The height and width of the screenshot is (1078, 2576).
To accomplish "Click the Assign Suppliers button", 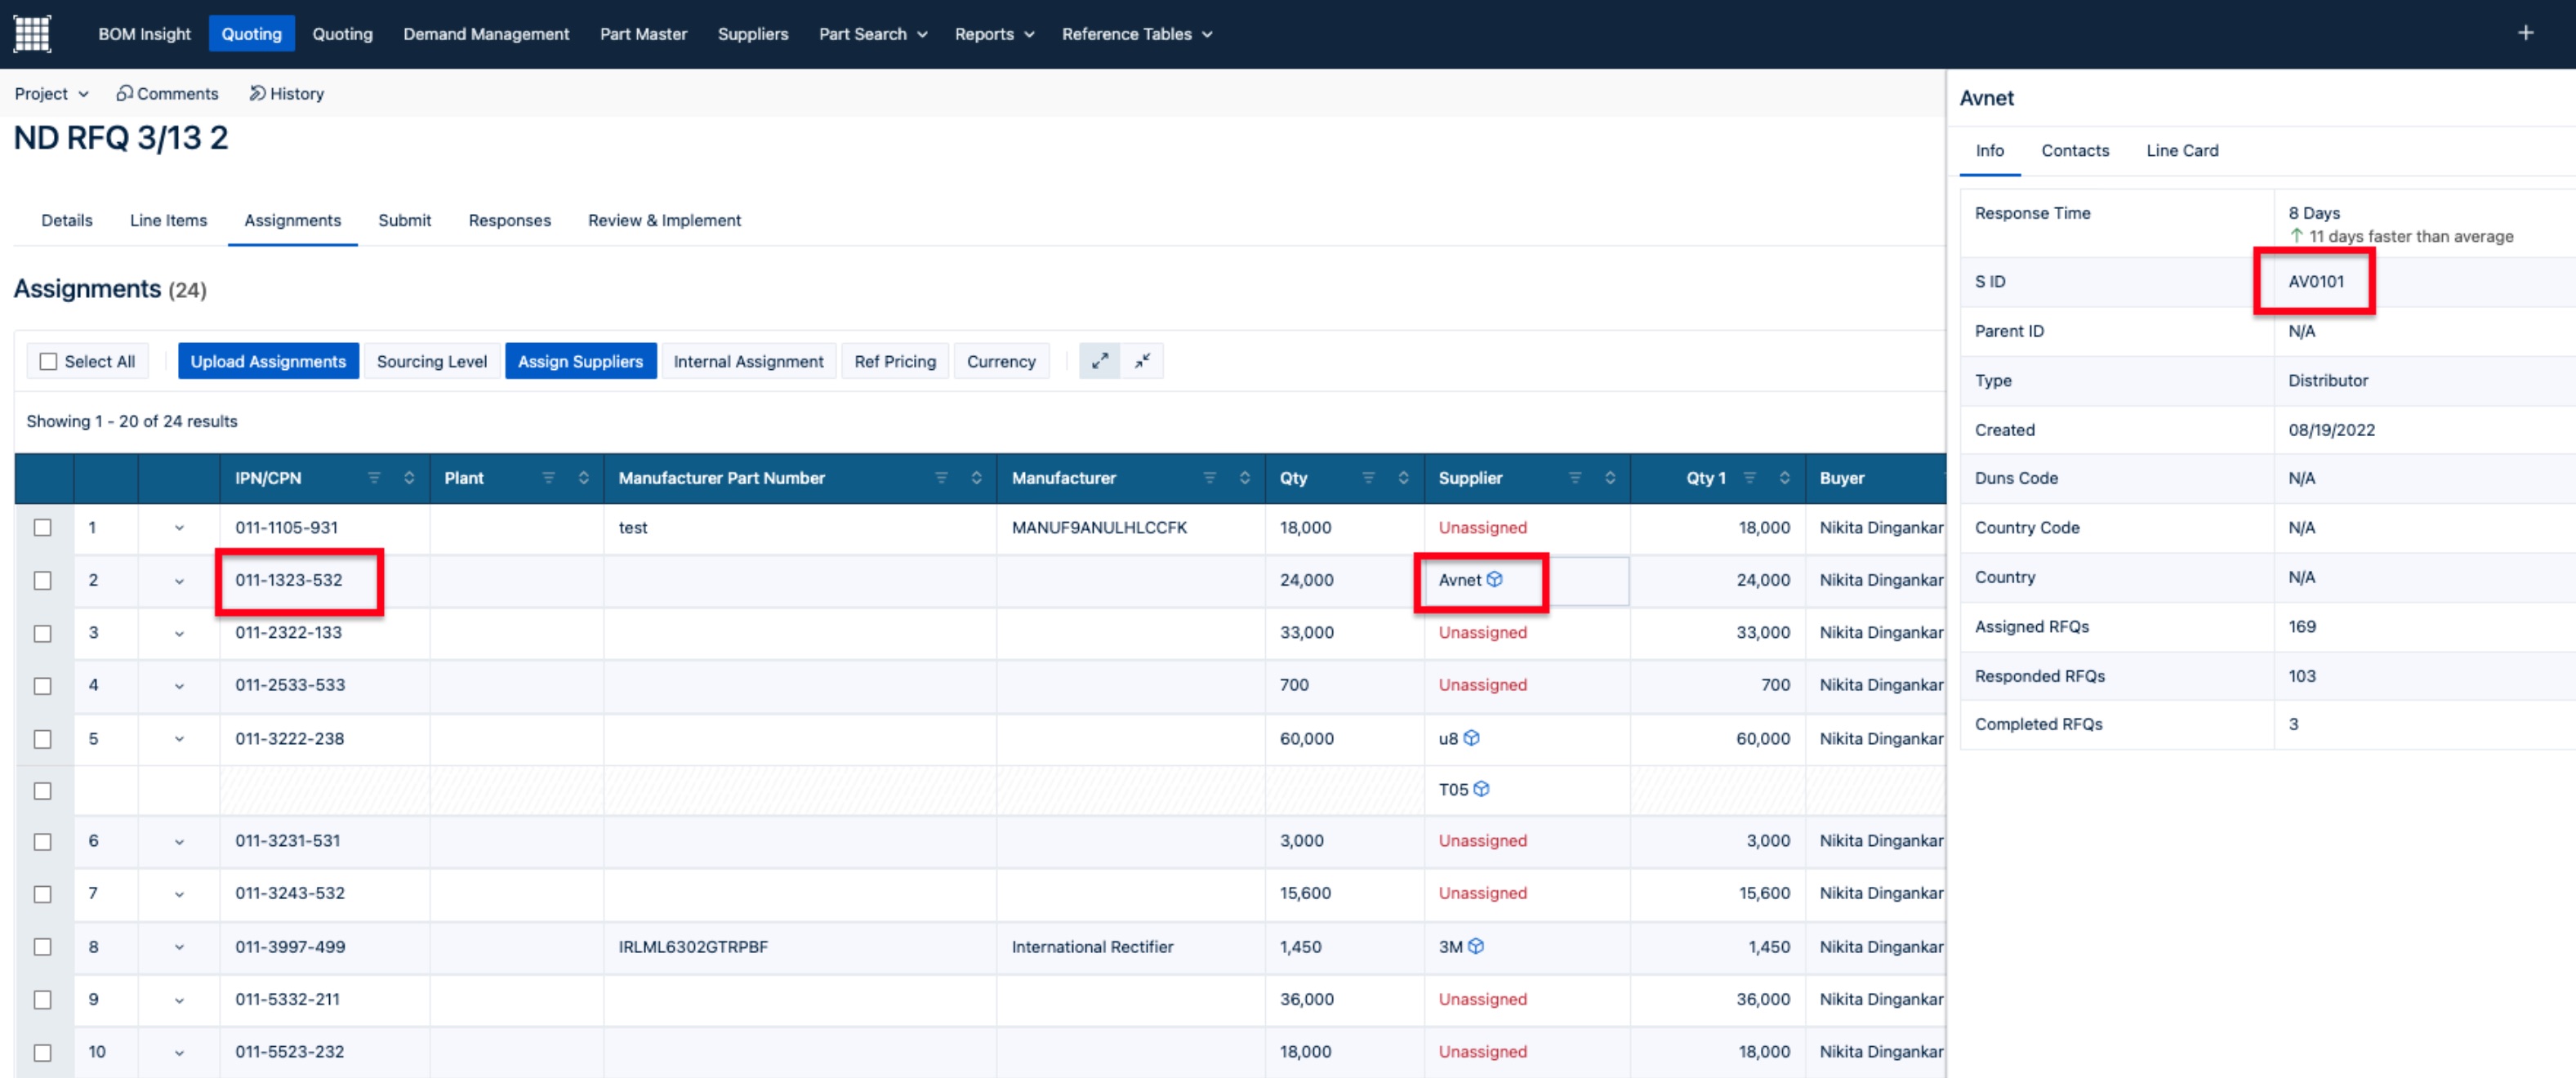I will tap(580, 361).
